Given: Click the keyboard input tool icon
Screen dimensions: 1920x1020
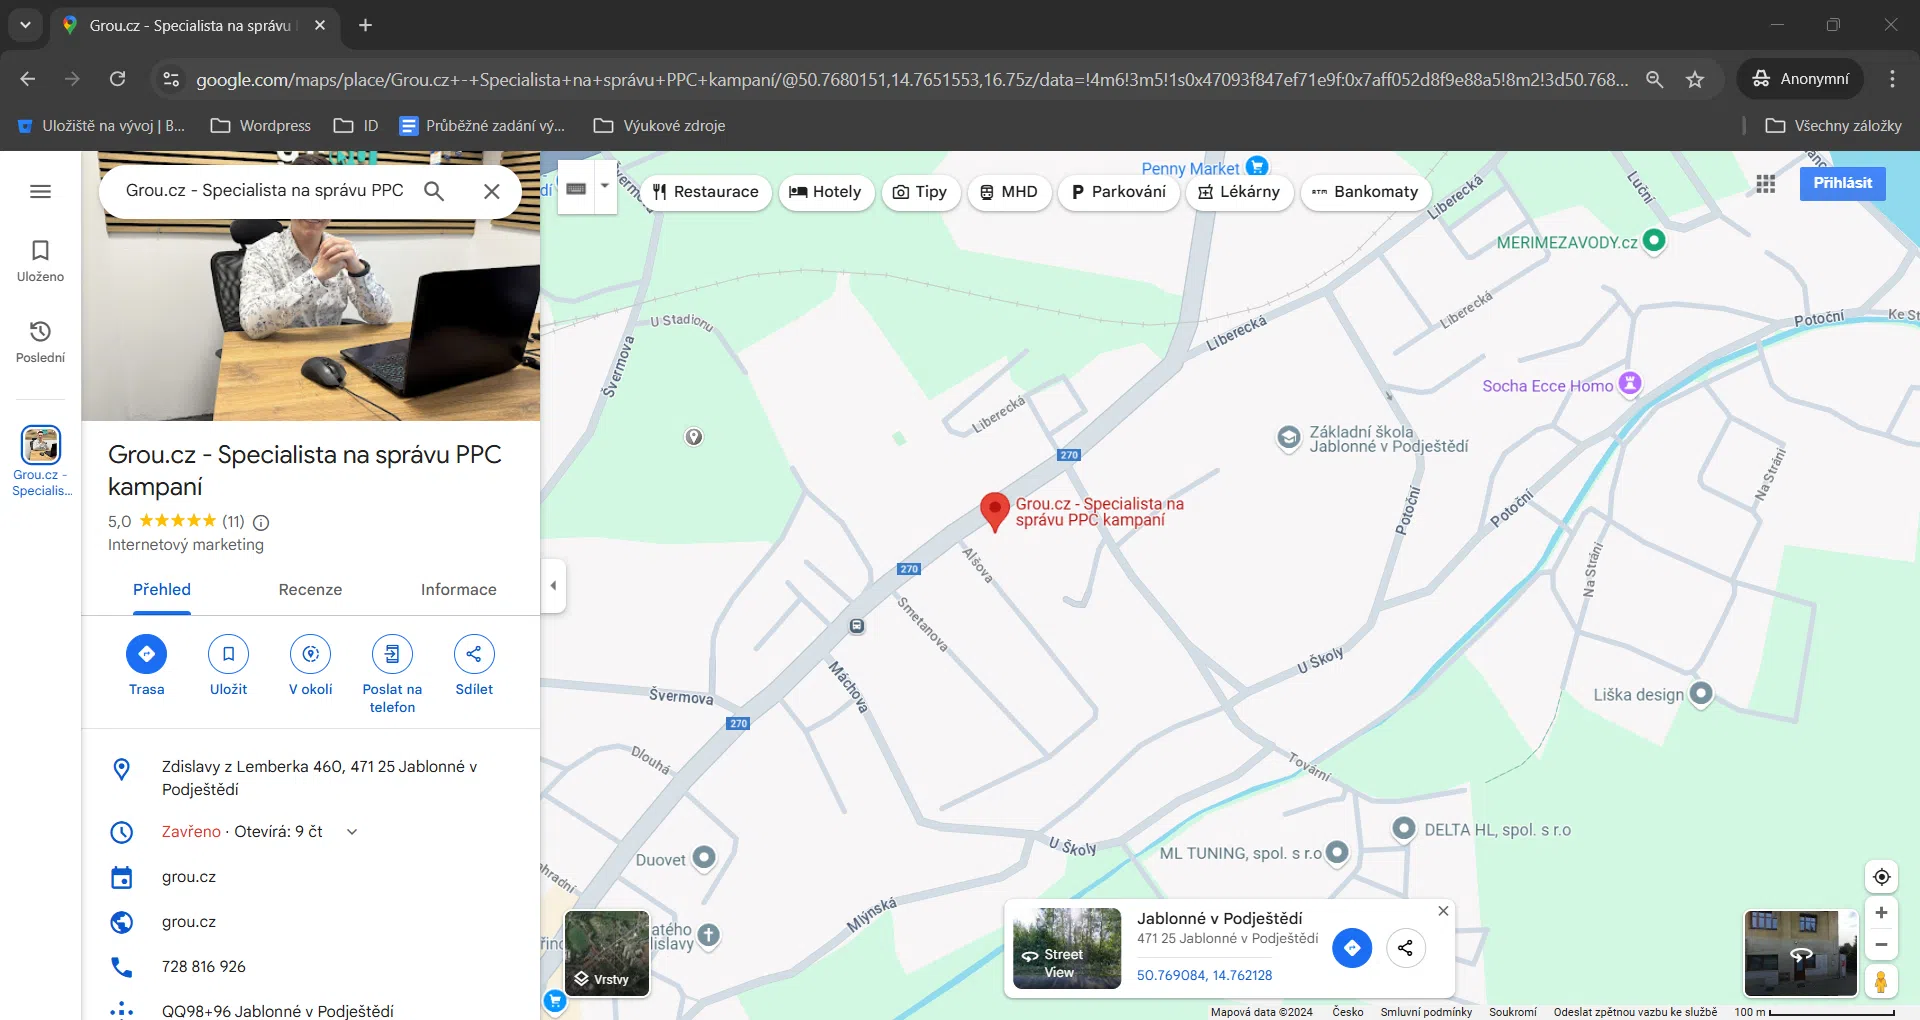Looking at the screenshot, I should pos(576,188).
